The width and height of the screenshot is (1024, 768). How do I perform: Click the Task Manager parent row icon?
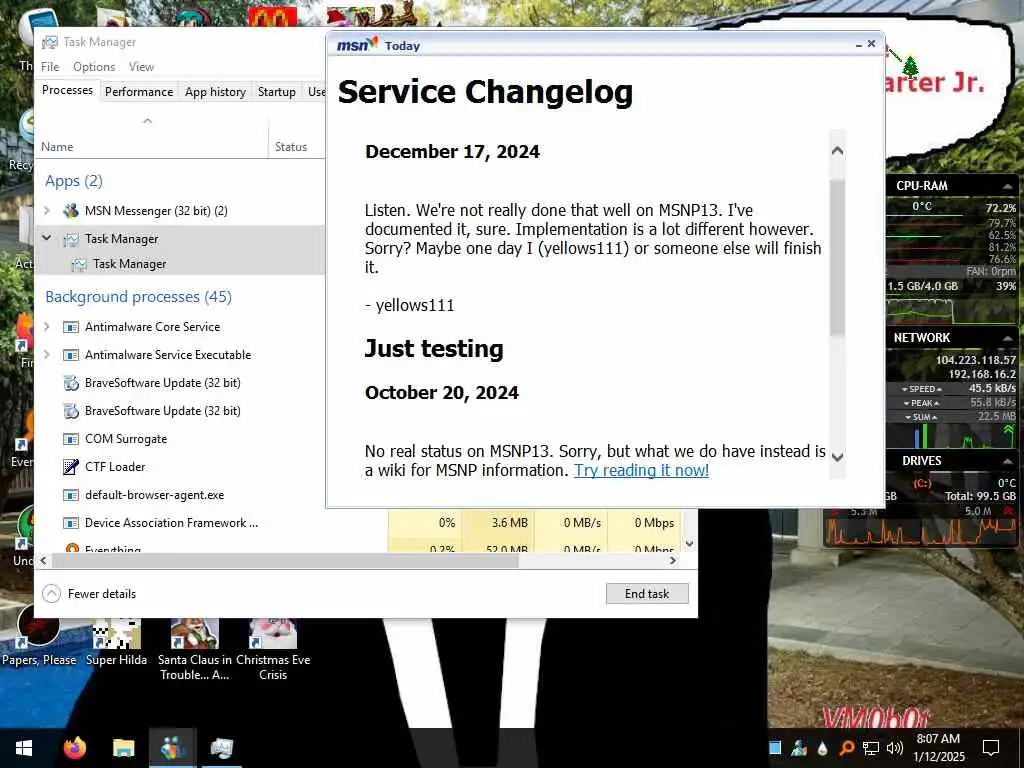click(x=71, y=239)
